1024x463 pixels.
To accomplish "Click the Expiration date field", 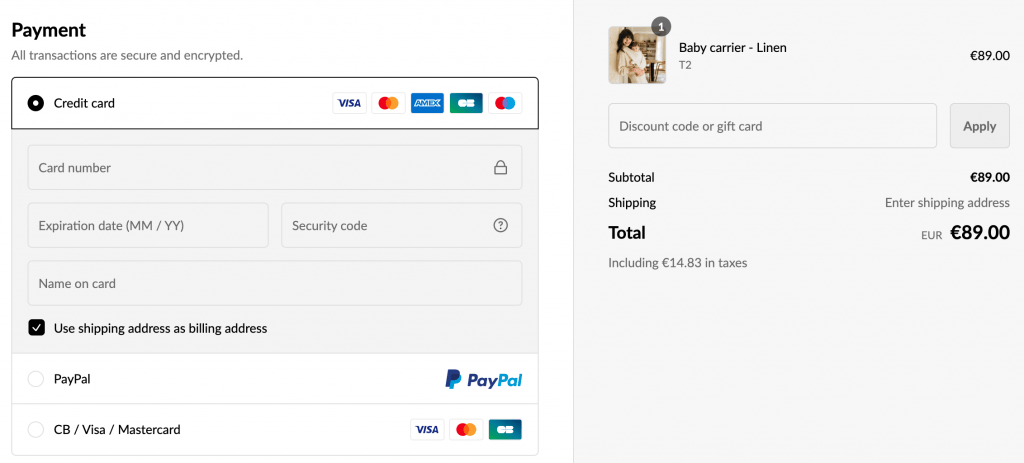I will click(148, 226).
